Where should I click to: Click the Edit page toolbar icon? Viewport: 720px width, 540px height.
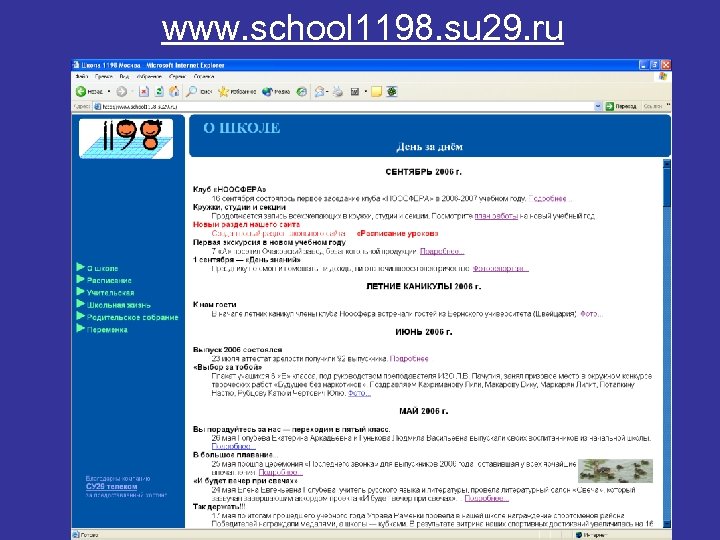click(x=355, y=92)
